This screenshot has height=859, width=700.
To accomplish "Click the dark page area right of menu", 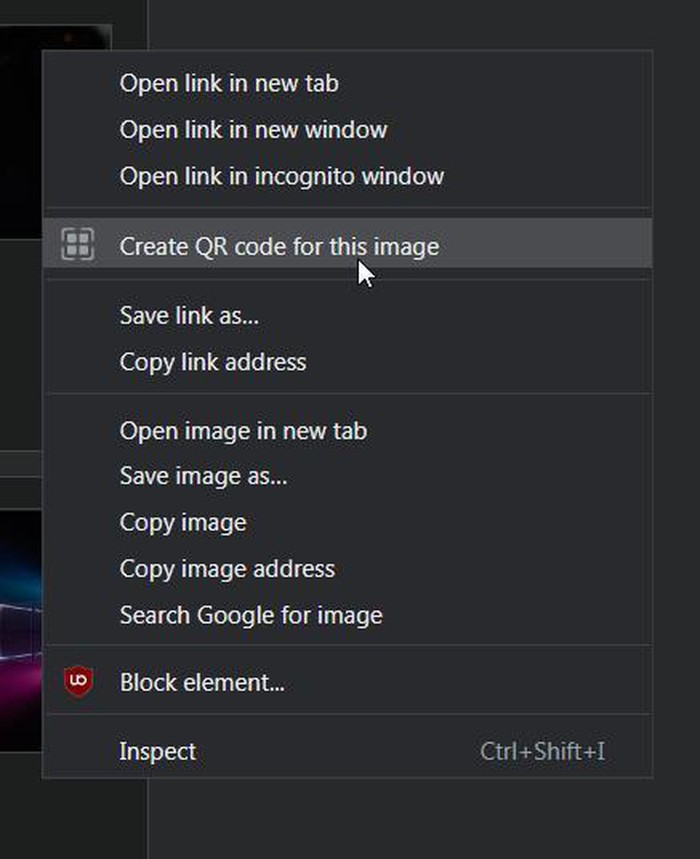I will click(x=676, y=400).
